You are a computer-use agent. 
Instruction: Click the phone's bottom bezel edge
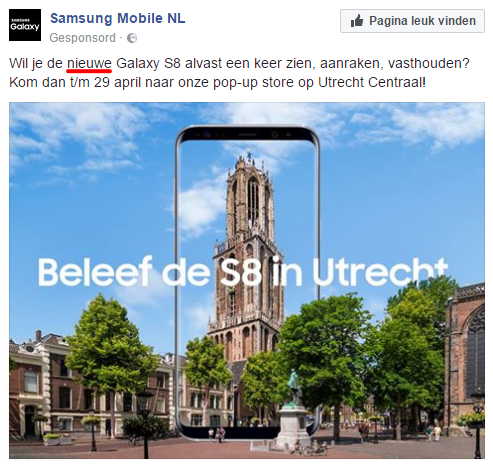click(247, 434)
